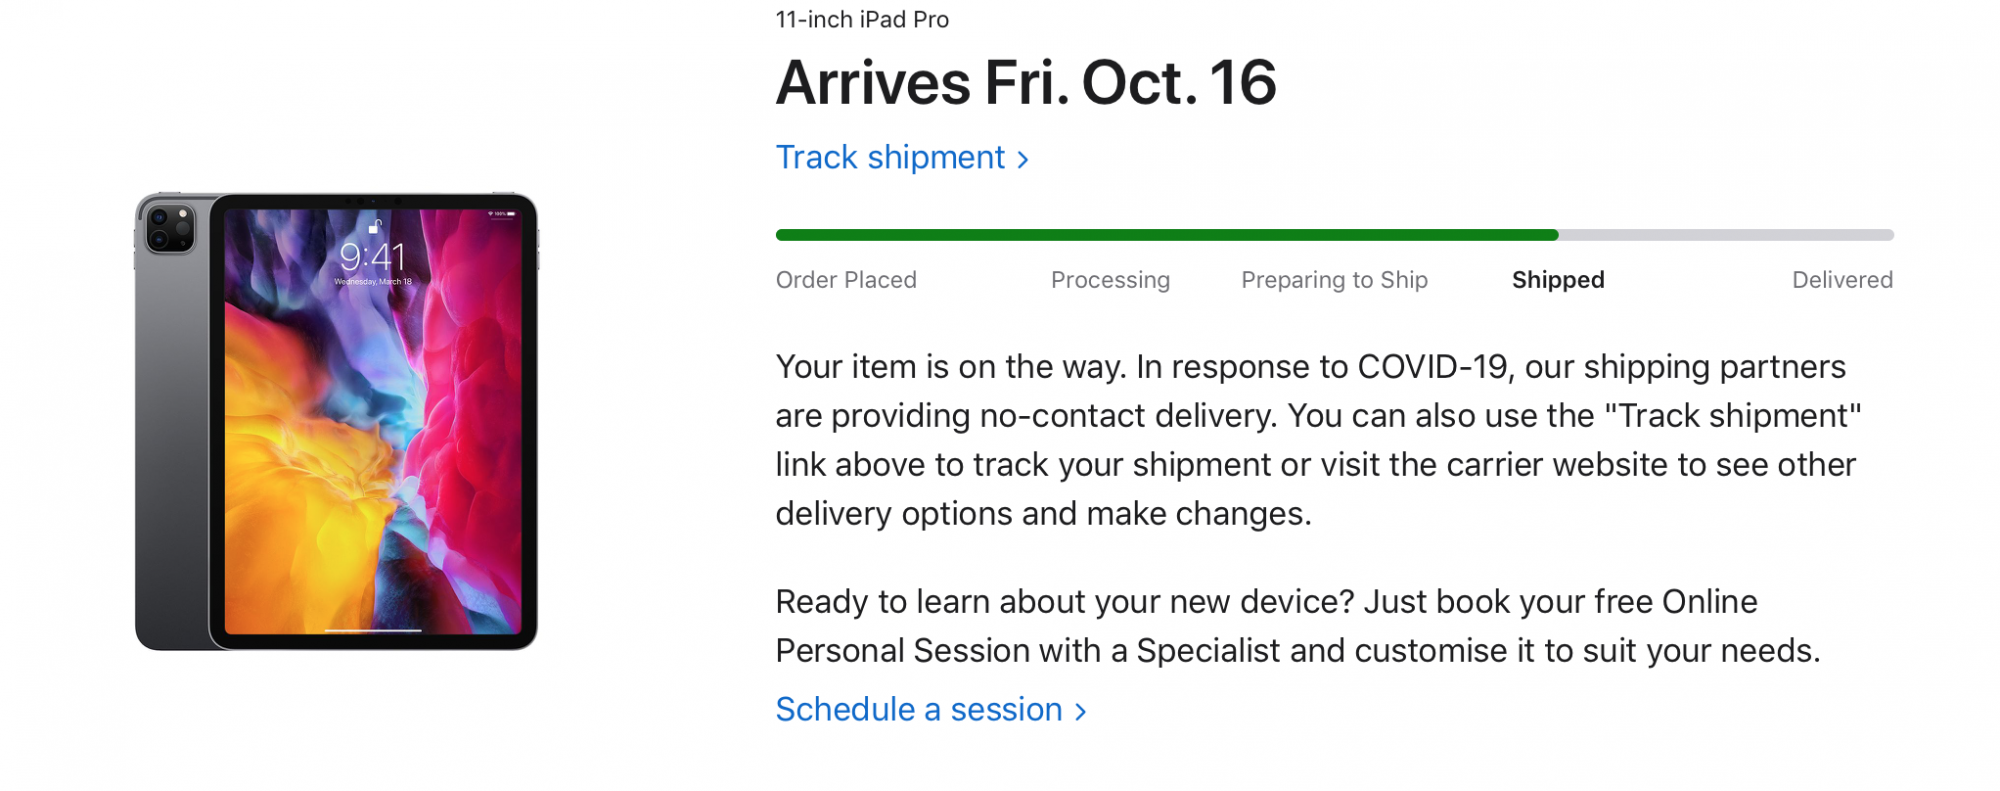Click the 9:41 clock on iPad screen
The width and height of the screenshot is (2000, 791).
(x=372, y=257)
